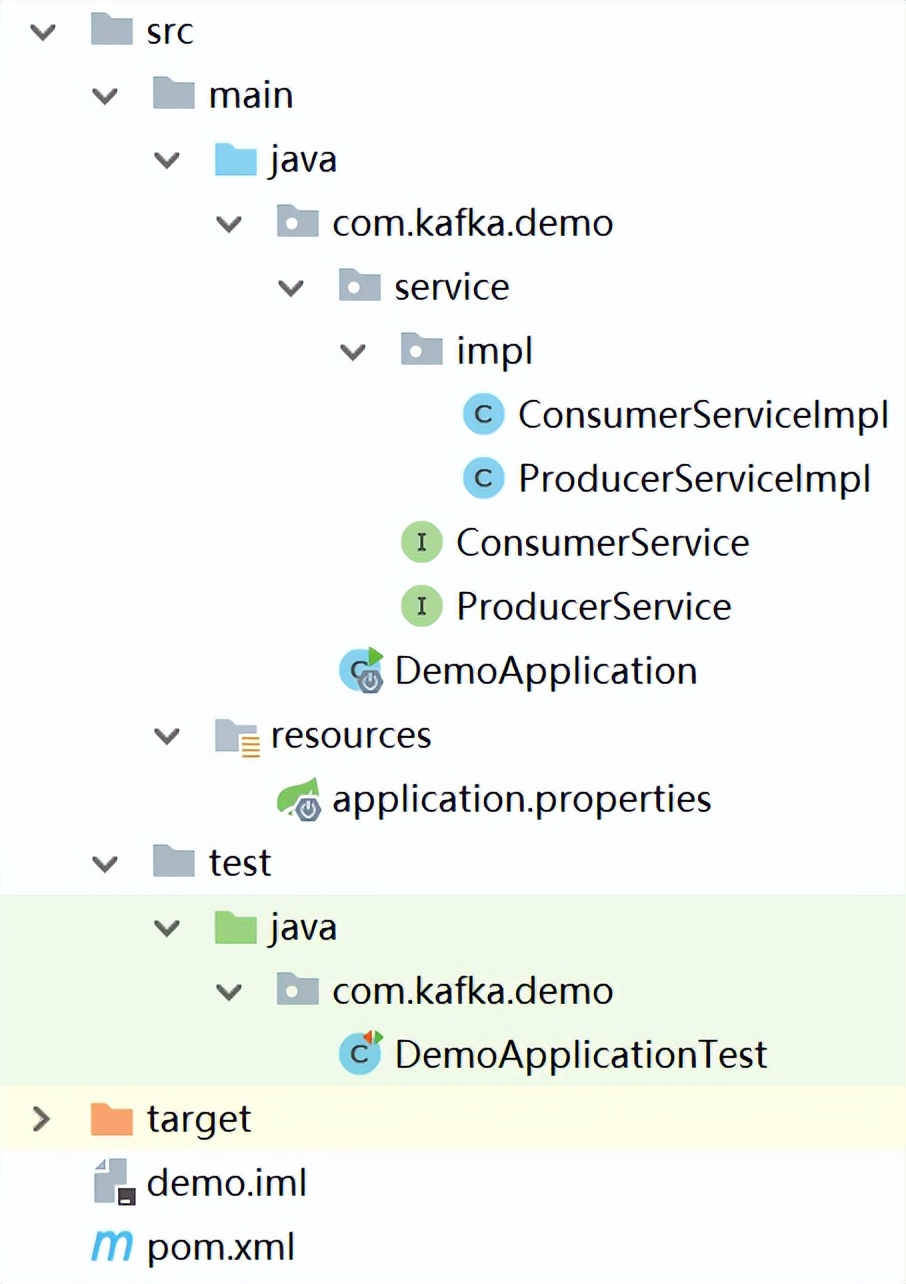Click demo.iml file icon

click(x=114, y=1182)
